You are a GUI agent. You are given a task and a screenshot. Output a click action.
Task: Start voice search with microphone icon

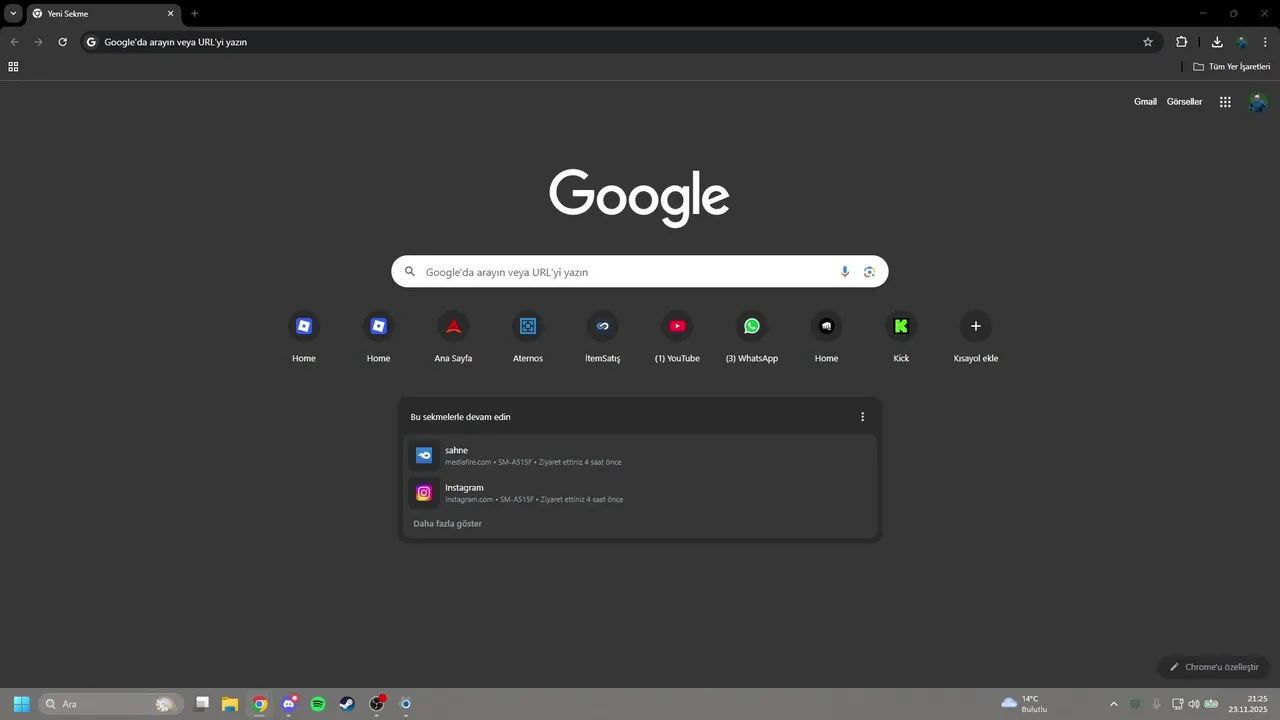[845, 272]
